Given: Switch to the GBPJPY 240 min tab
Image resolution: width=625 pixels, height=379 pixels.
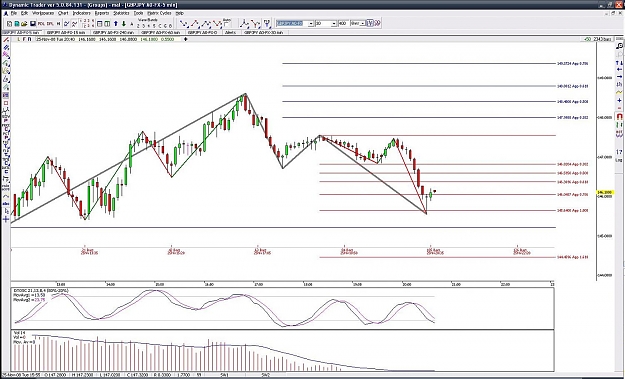Looking at the screenshot, I should tap(114, 32).
